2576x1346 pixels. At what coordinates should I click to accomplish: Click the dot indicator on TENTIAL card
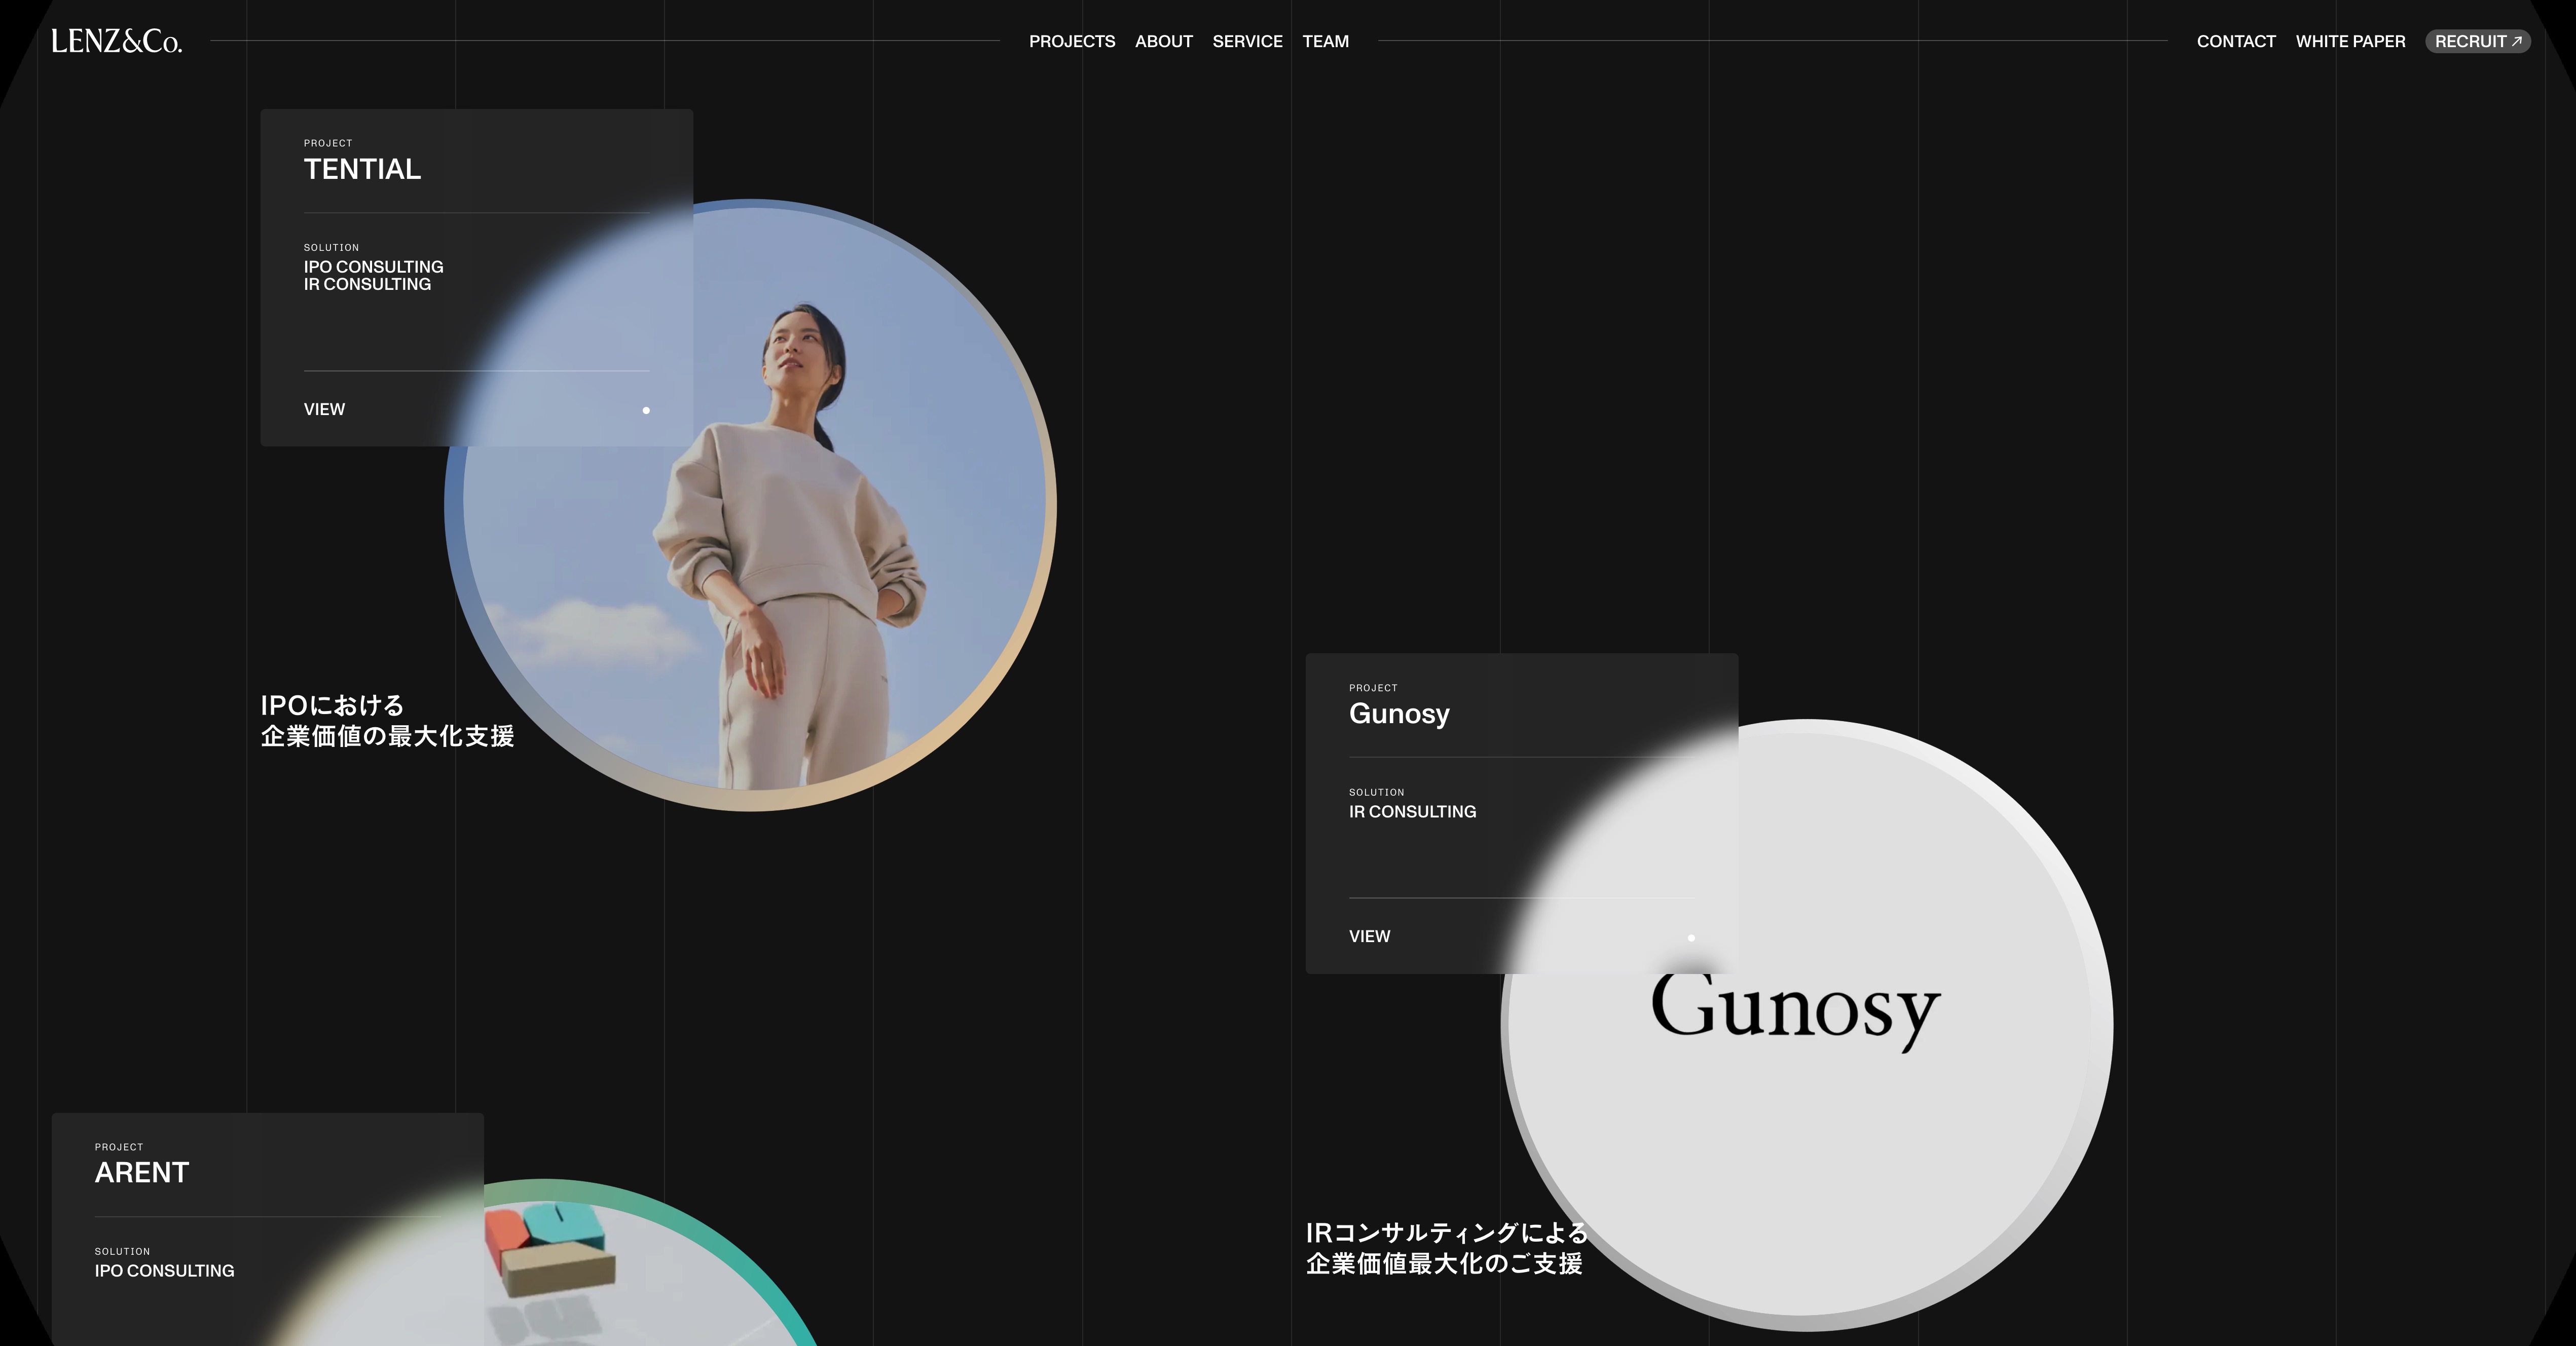click(646, 410)
